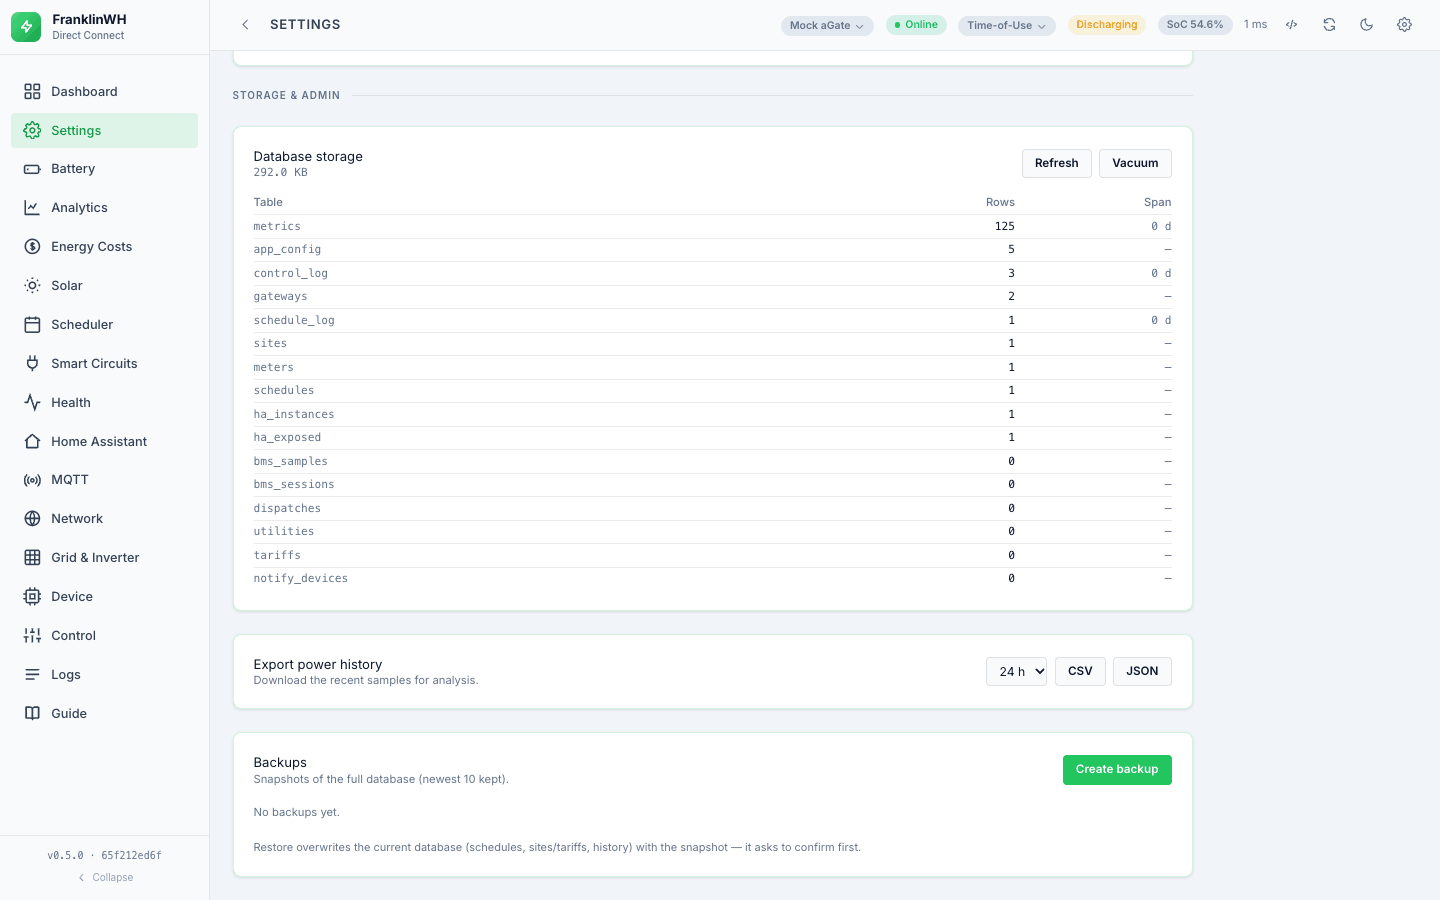This screenshot has height=900, width=1440.
Task: Click the ha_instances table name
Action: 294,415
